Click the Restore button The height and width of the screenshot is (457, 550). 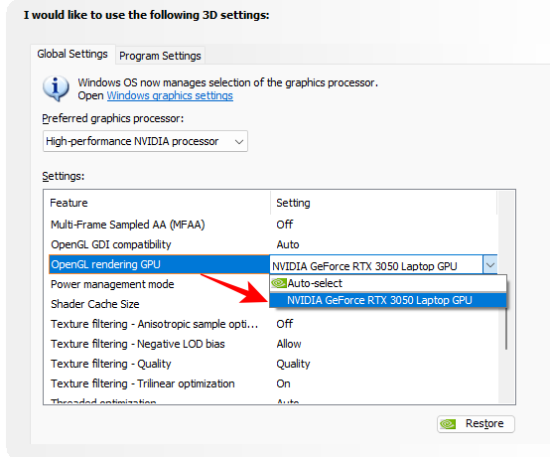(476, 424)
